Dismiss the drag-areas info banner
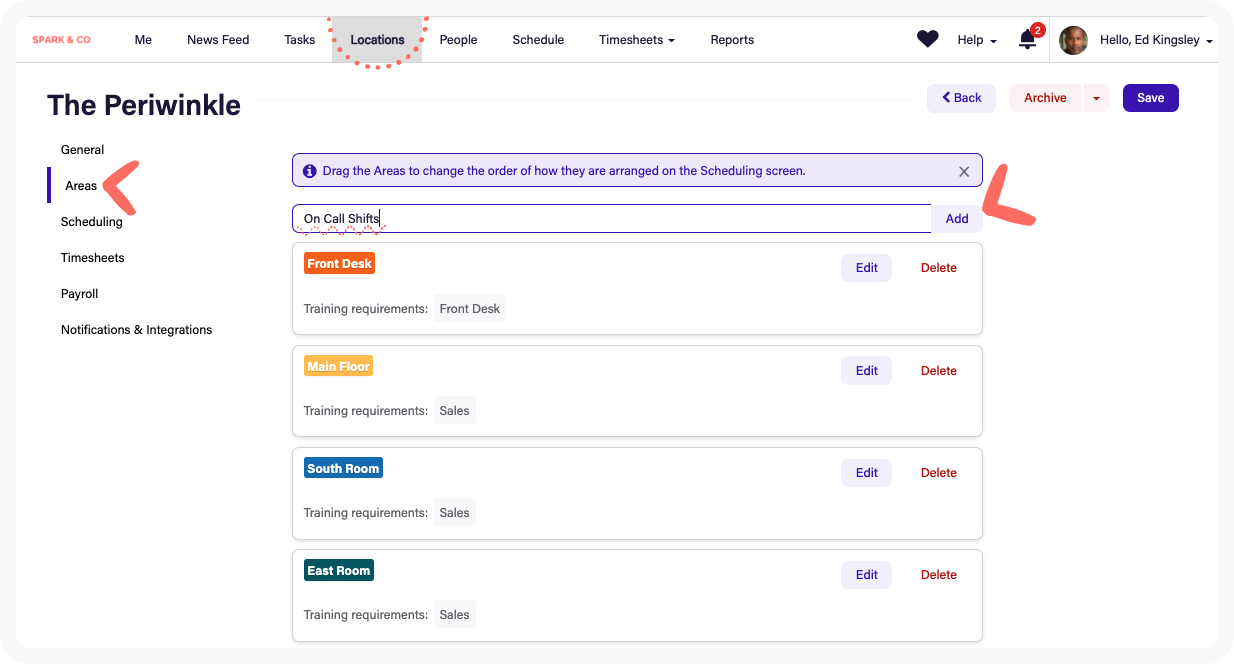Screen dimensions: 1234x664 coord(963,170)
